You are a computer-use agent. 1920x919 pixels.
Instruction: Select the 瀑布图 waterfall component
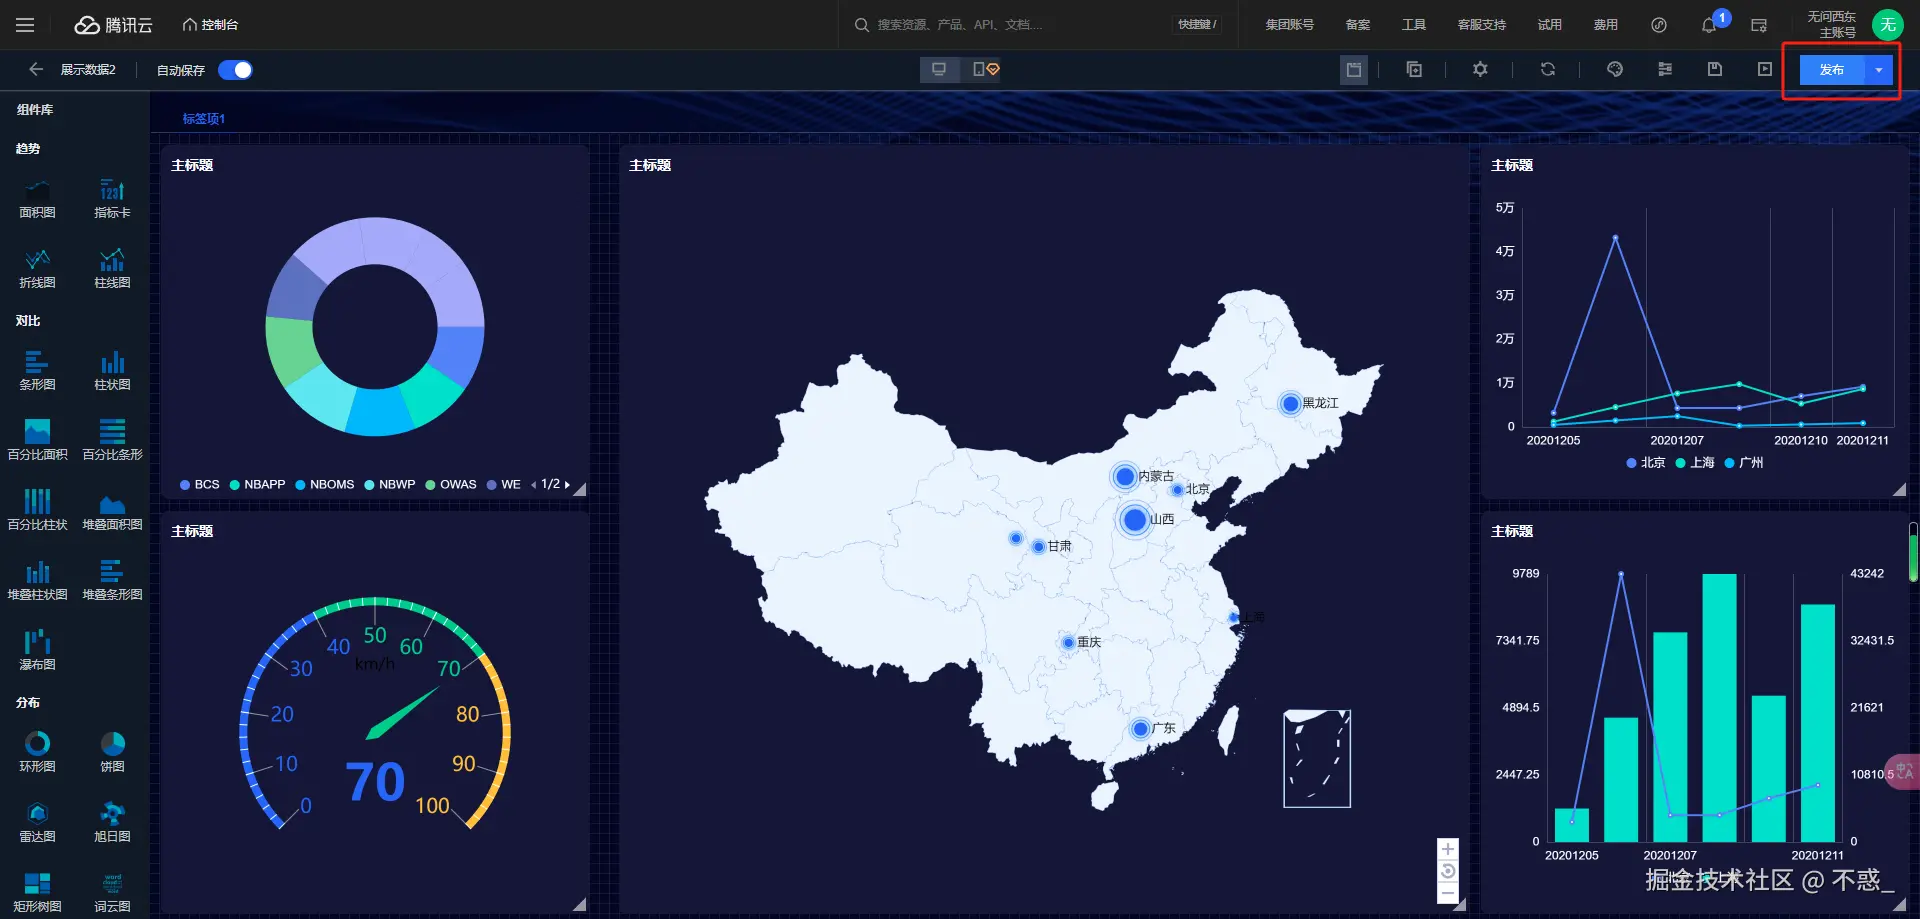coord(37,650)
